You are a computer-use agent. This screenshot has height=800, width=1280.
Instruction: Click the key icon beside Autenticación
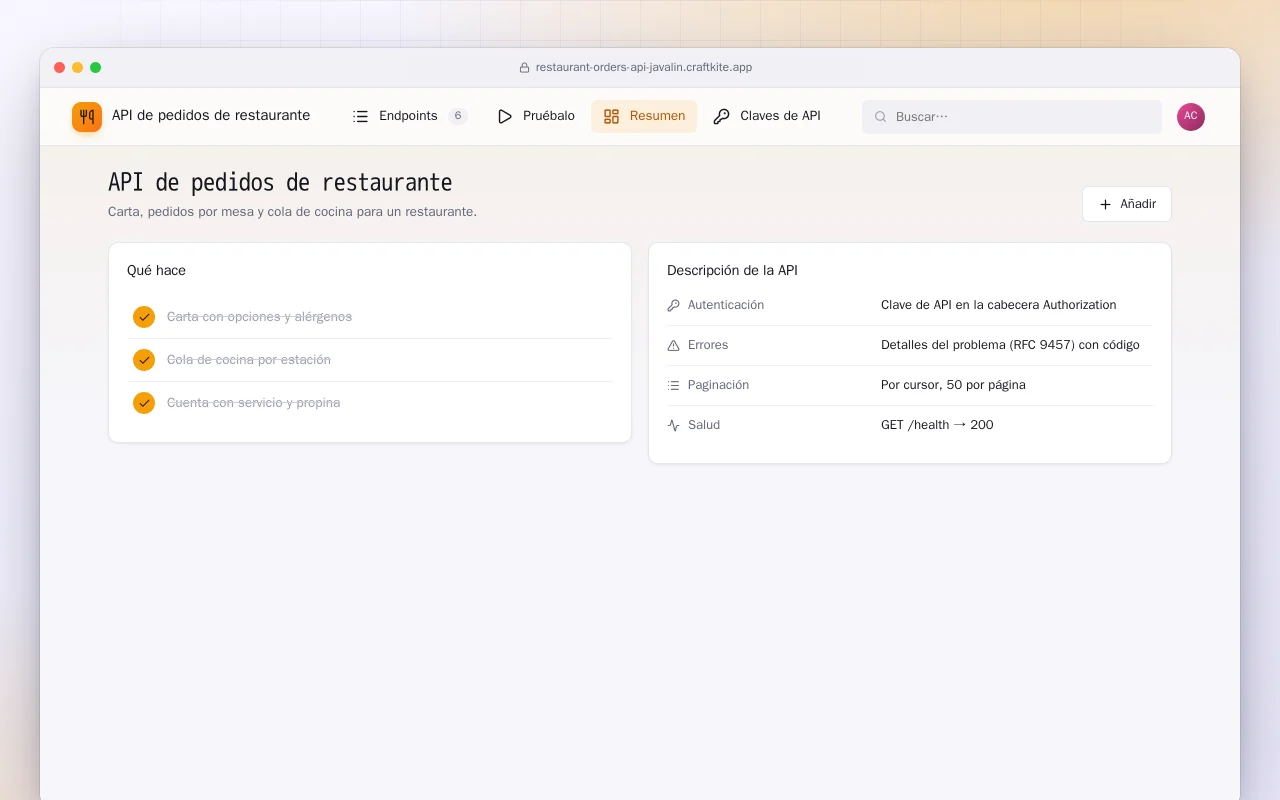click(x=673, y=305)
